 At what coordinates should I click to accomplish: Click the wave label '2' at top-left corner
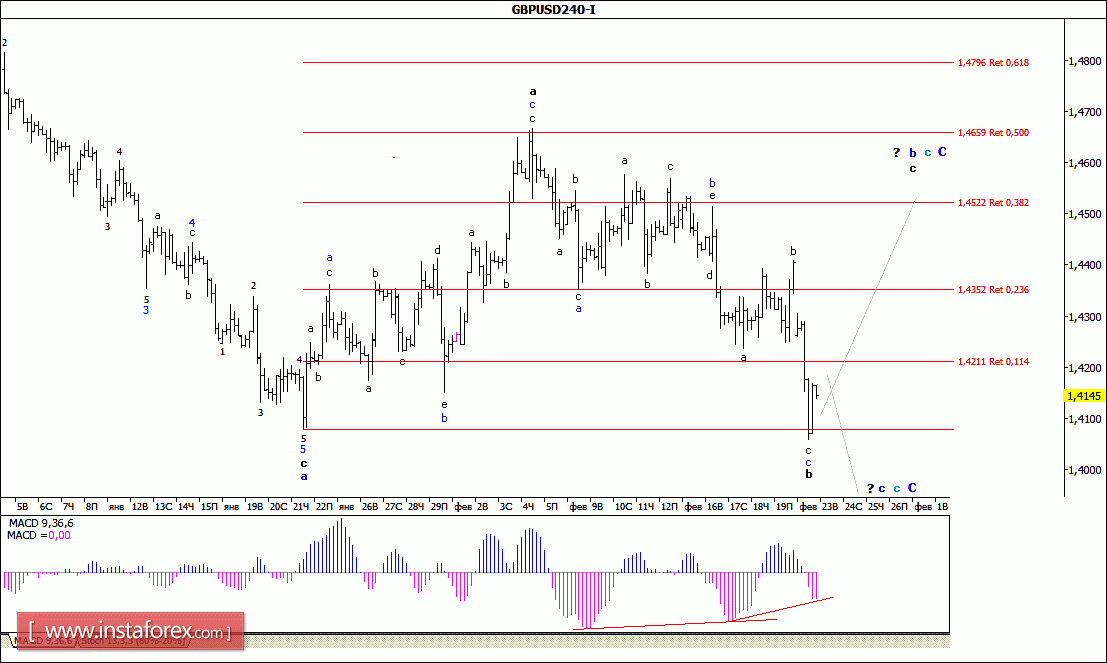click(5, 43)
